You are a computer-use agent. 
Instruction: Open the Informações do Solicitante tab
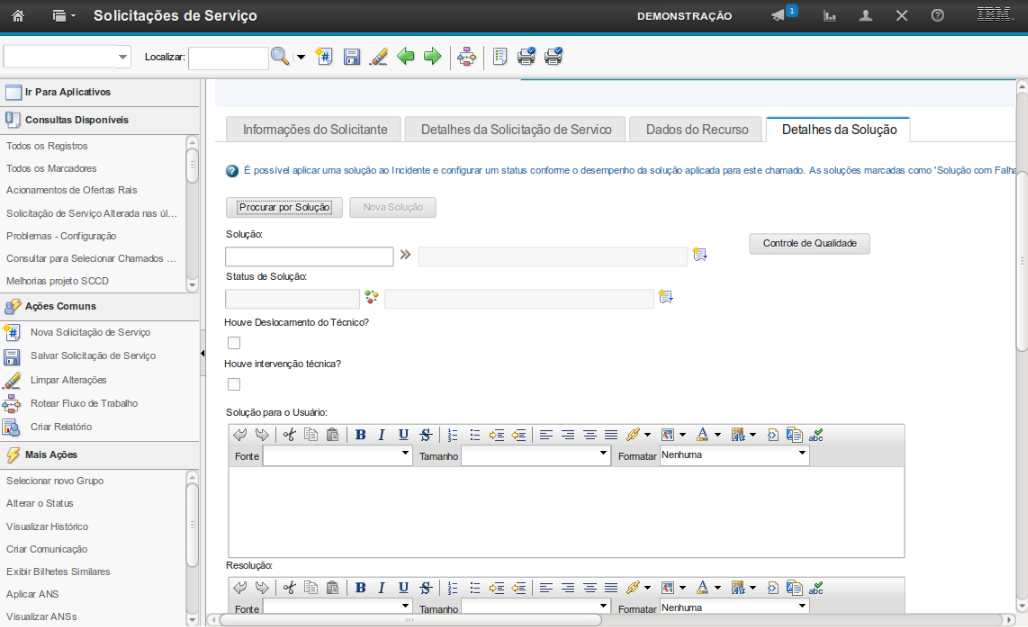(x=314, y=129)
